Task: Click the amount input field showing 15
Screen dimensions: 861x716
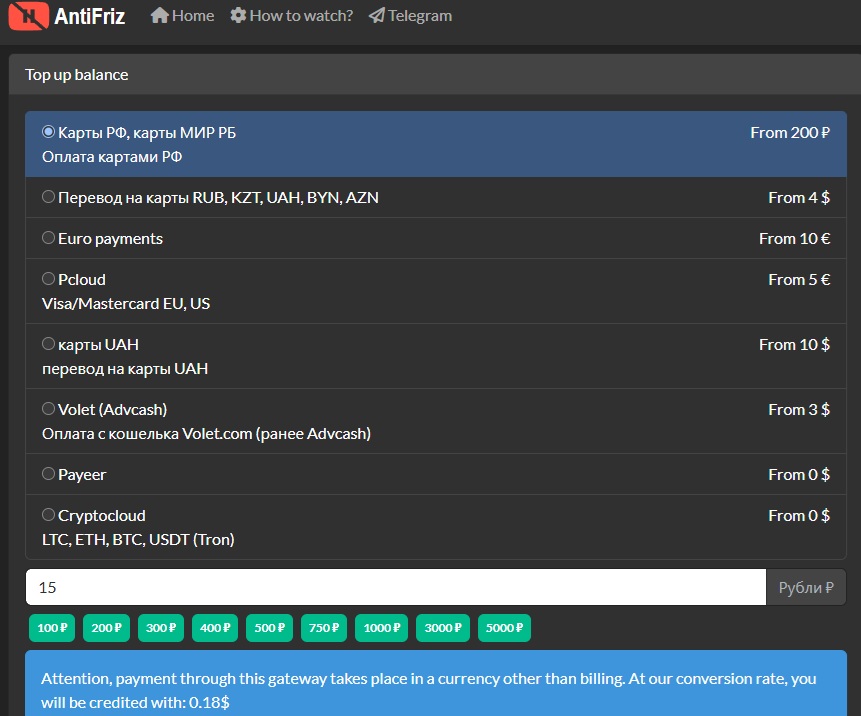Action: pyautogui.click(x=395, y=588)
